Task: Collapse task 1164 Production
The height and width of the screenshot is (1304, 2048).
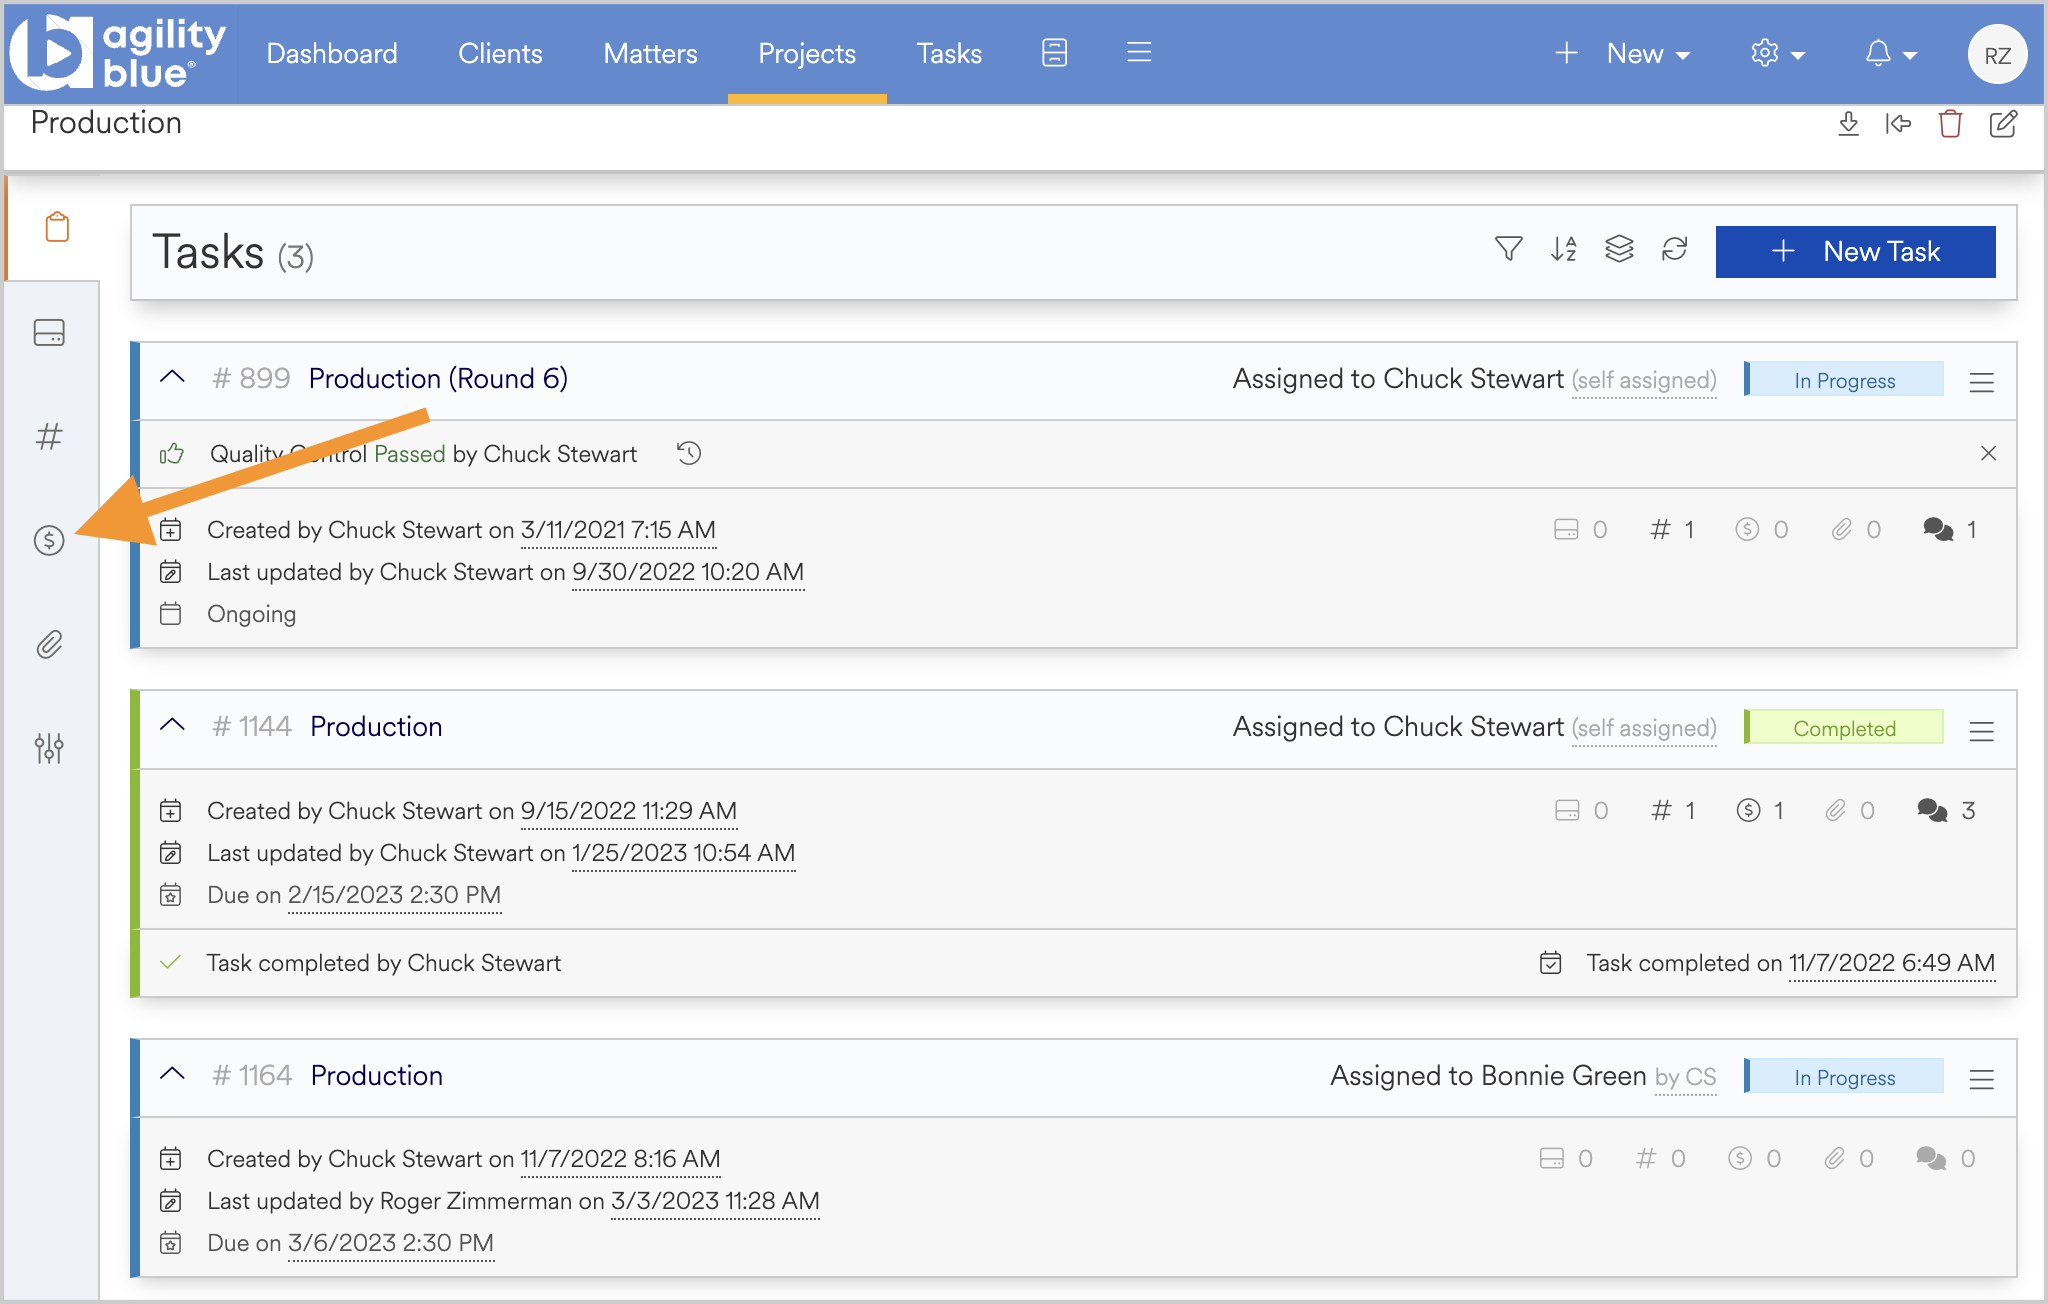Action: [173, 1075]
